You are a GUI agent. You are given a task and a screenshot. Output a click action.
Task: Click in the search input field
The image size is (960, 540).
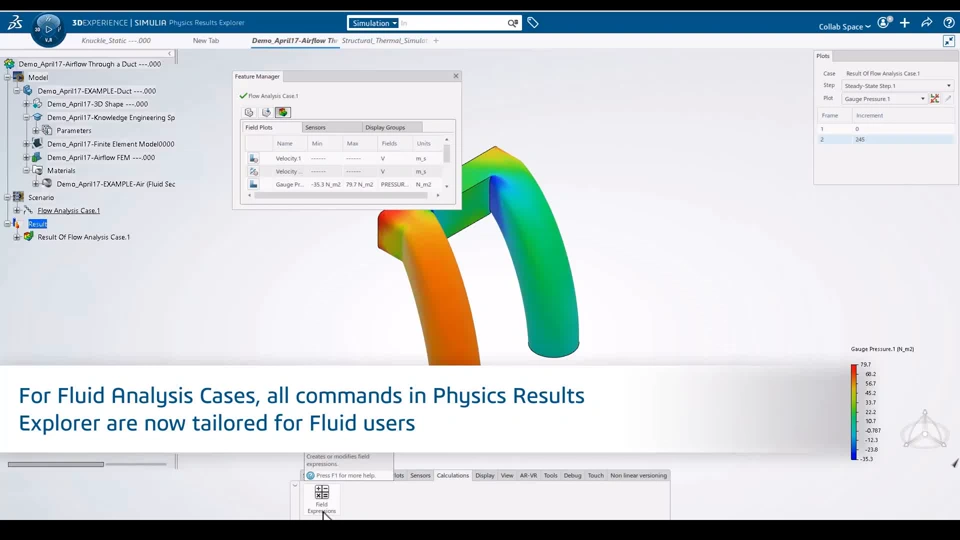(452, 23)
